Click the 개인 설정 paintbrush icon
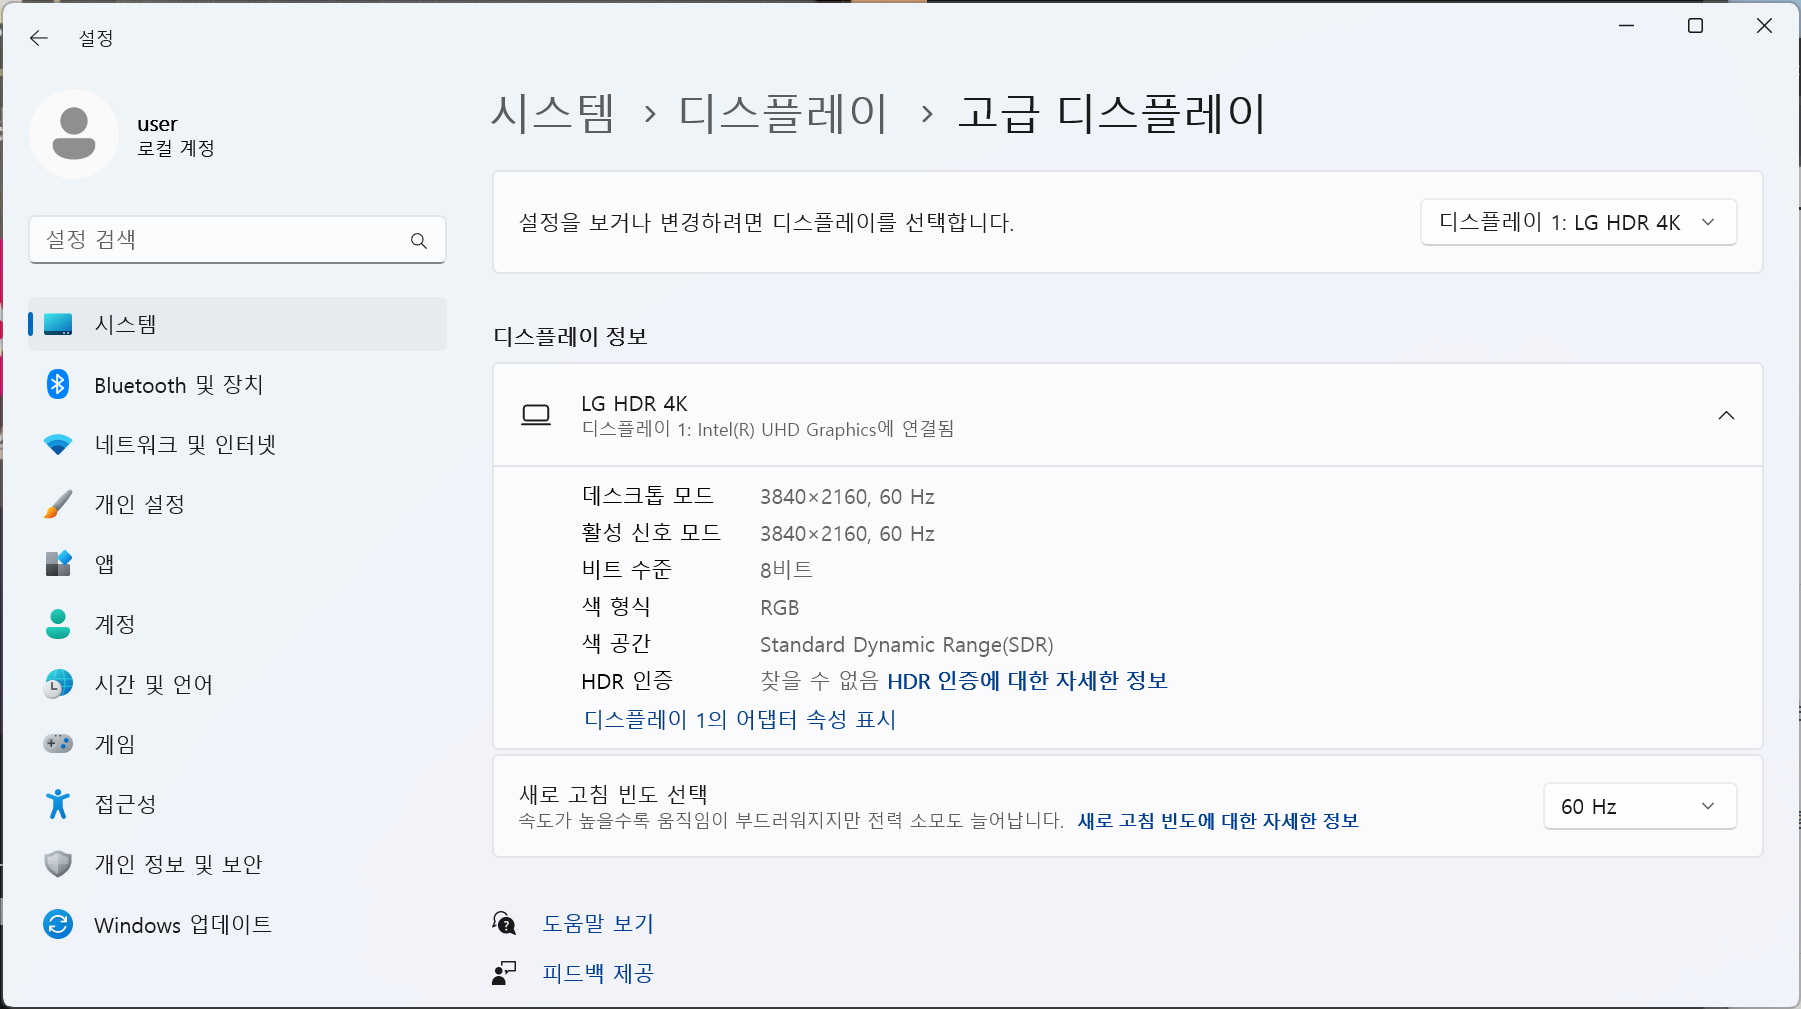The width and height of the screenshot is (1801, 1009). 58,504
